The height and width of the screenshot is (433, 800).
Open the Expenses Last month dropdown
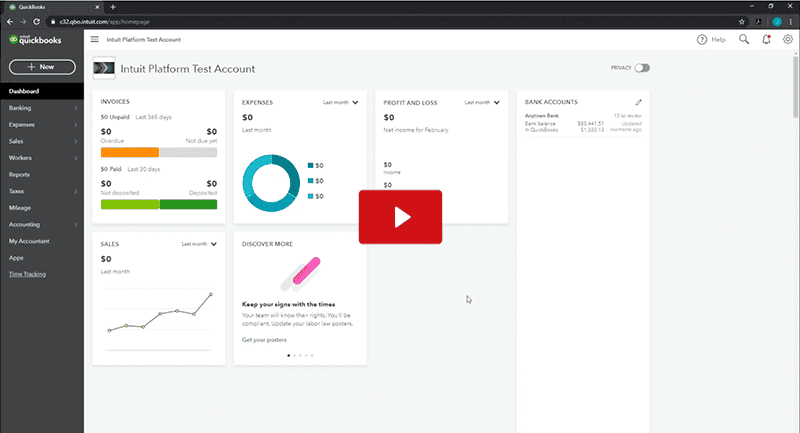[x=340, y=103]
